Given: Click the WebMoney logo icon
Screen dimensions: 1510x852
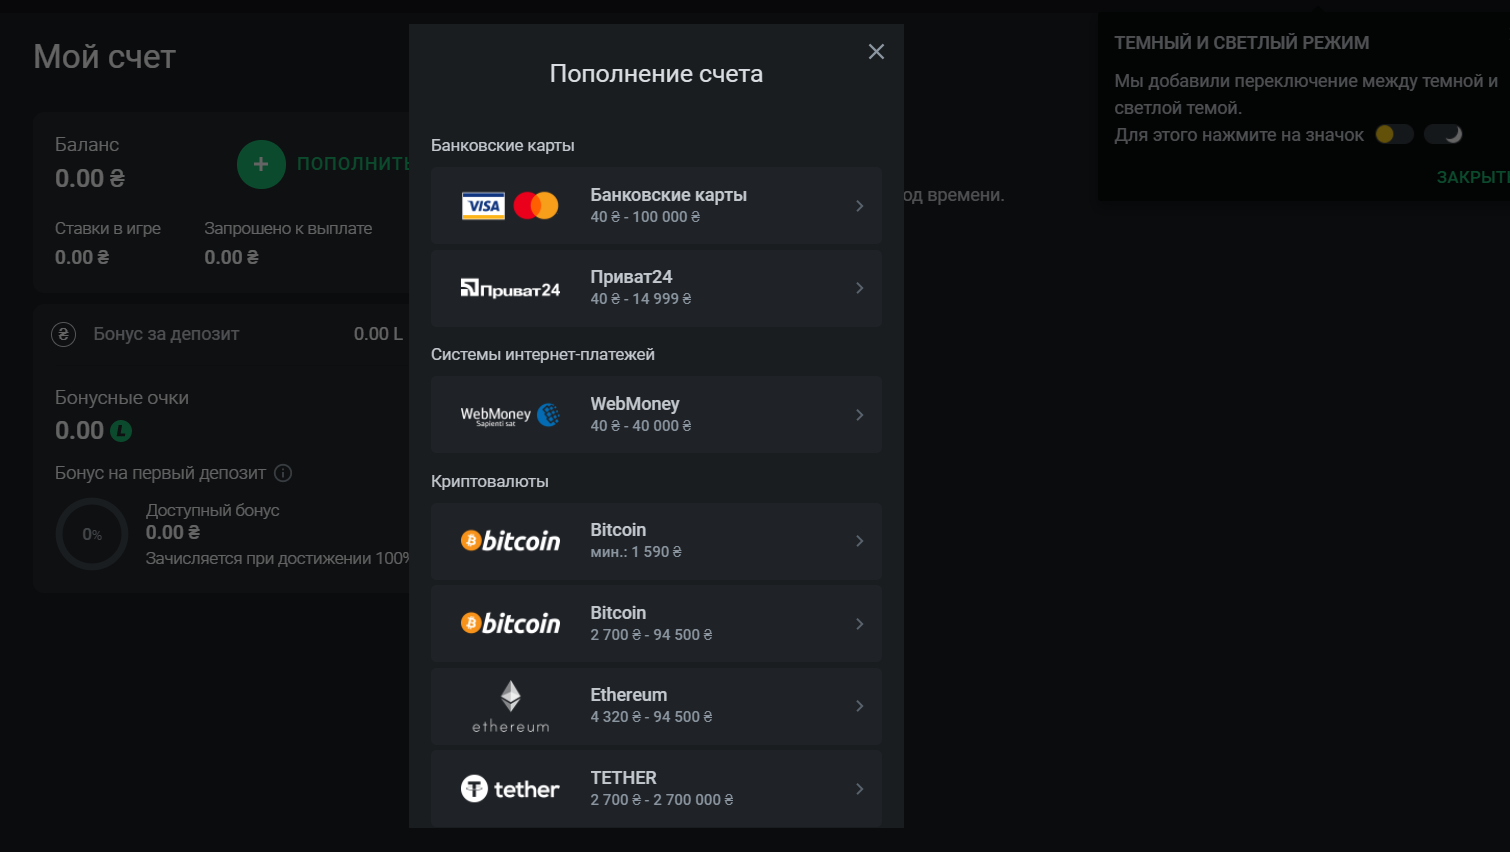Looking at the screenshot, I should point(510,415).
